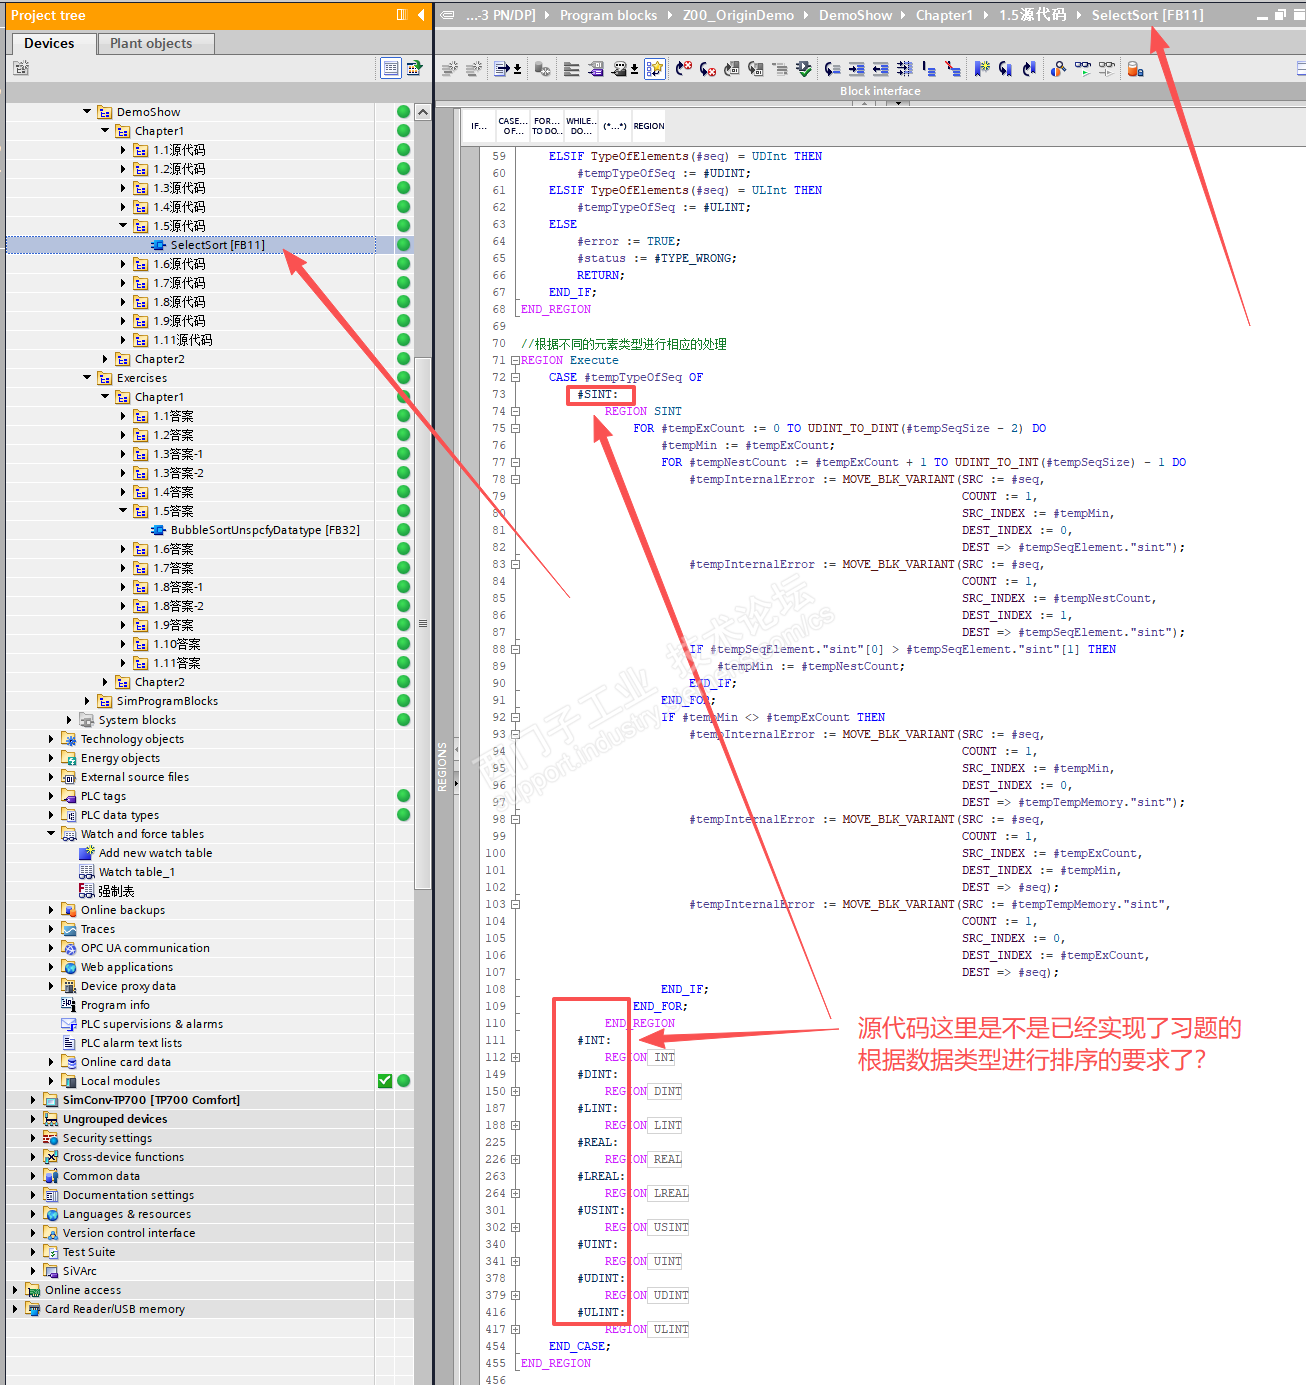This screenshot has height=1385, width=1306.
Task: Expand the folded ULINT region at line 417
Action: click(x=515, y=1329)
